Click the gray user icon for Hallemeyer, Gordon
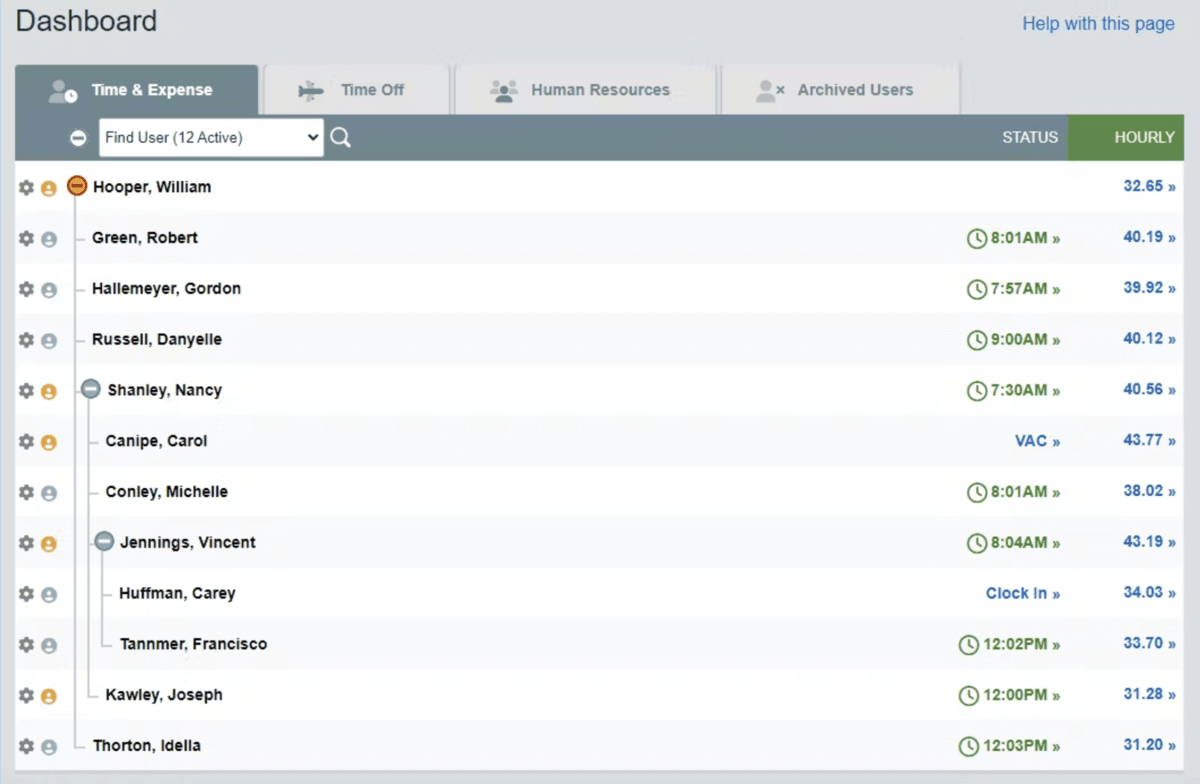The height and width of the screenshot is (784, 1200). click(x=49, y=290)
